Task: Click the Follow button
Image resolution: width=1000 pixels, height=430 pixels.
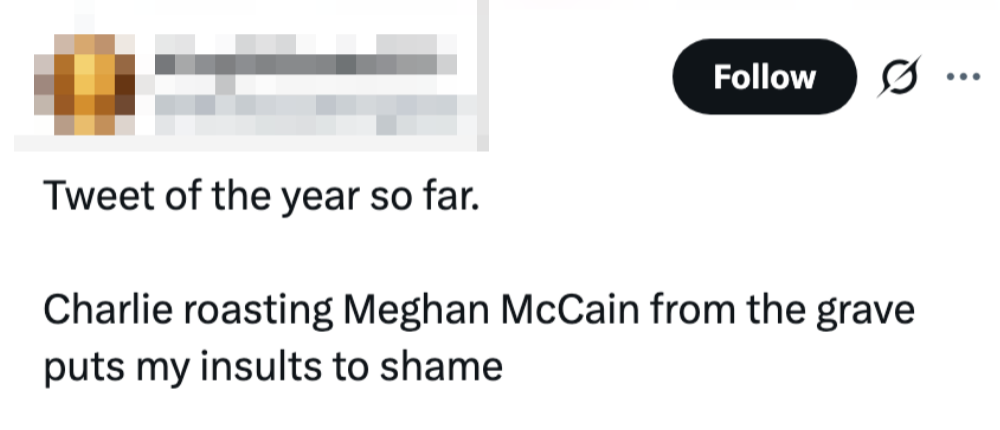Action: pyautogui.click(x=764, y=77)
